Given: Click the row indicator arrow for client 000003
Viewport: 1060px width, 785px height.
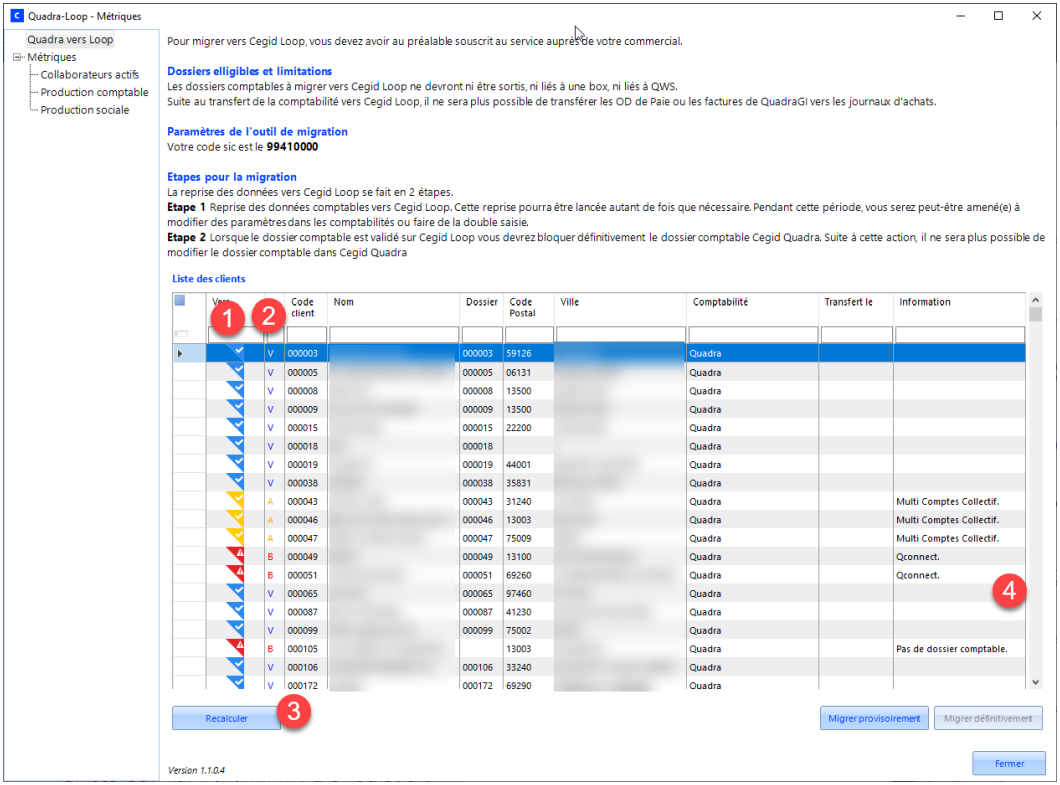Looking at the screenshot, I should coord(180,353).
